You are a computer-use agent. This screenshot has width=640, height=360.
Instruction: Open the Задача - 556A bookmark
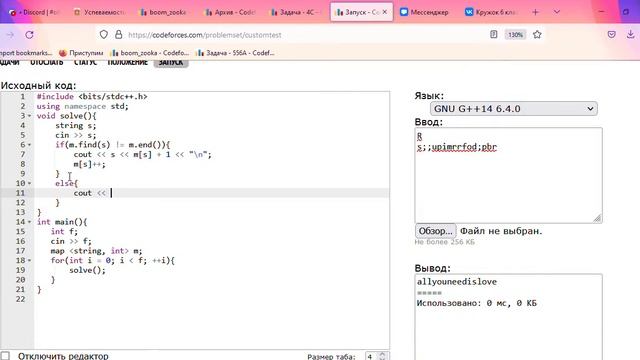[x=235, y=53]
